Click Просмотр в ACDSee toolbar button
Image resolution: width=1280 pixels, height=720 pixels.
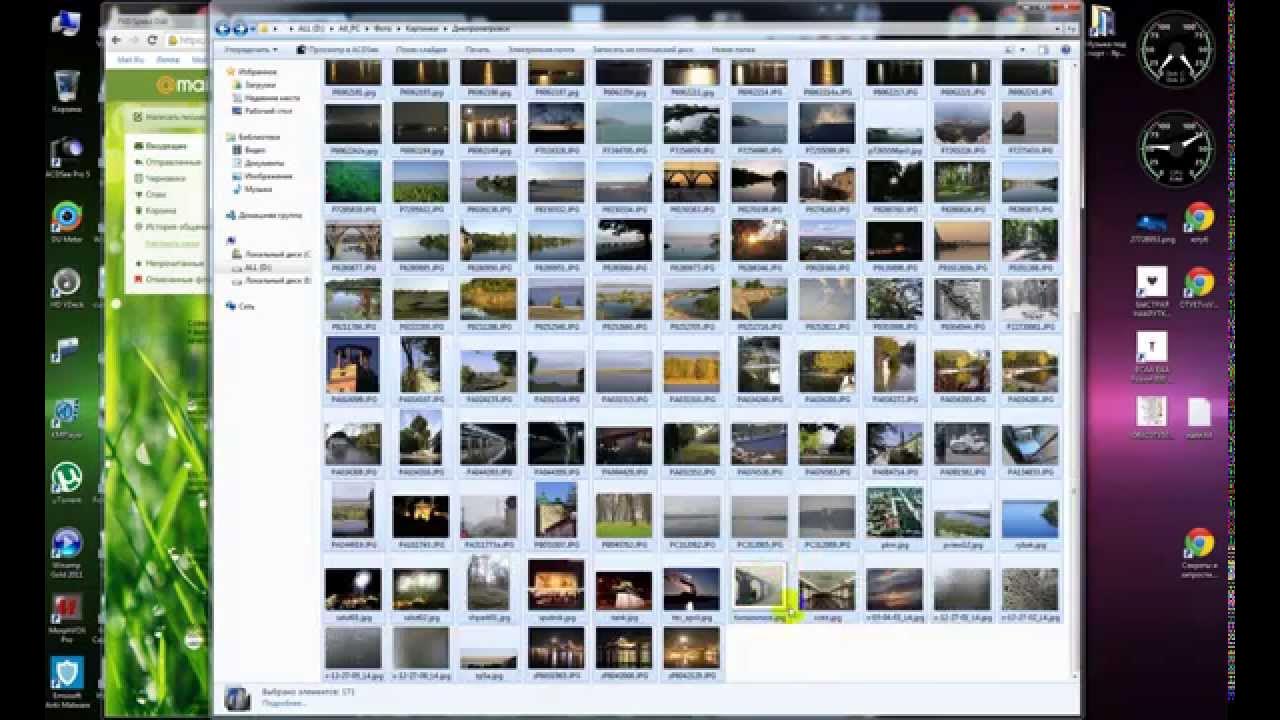tap(337, 49)
